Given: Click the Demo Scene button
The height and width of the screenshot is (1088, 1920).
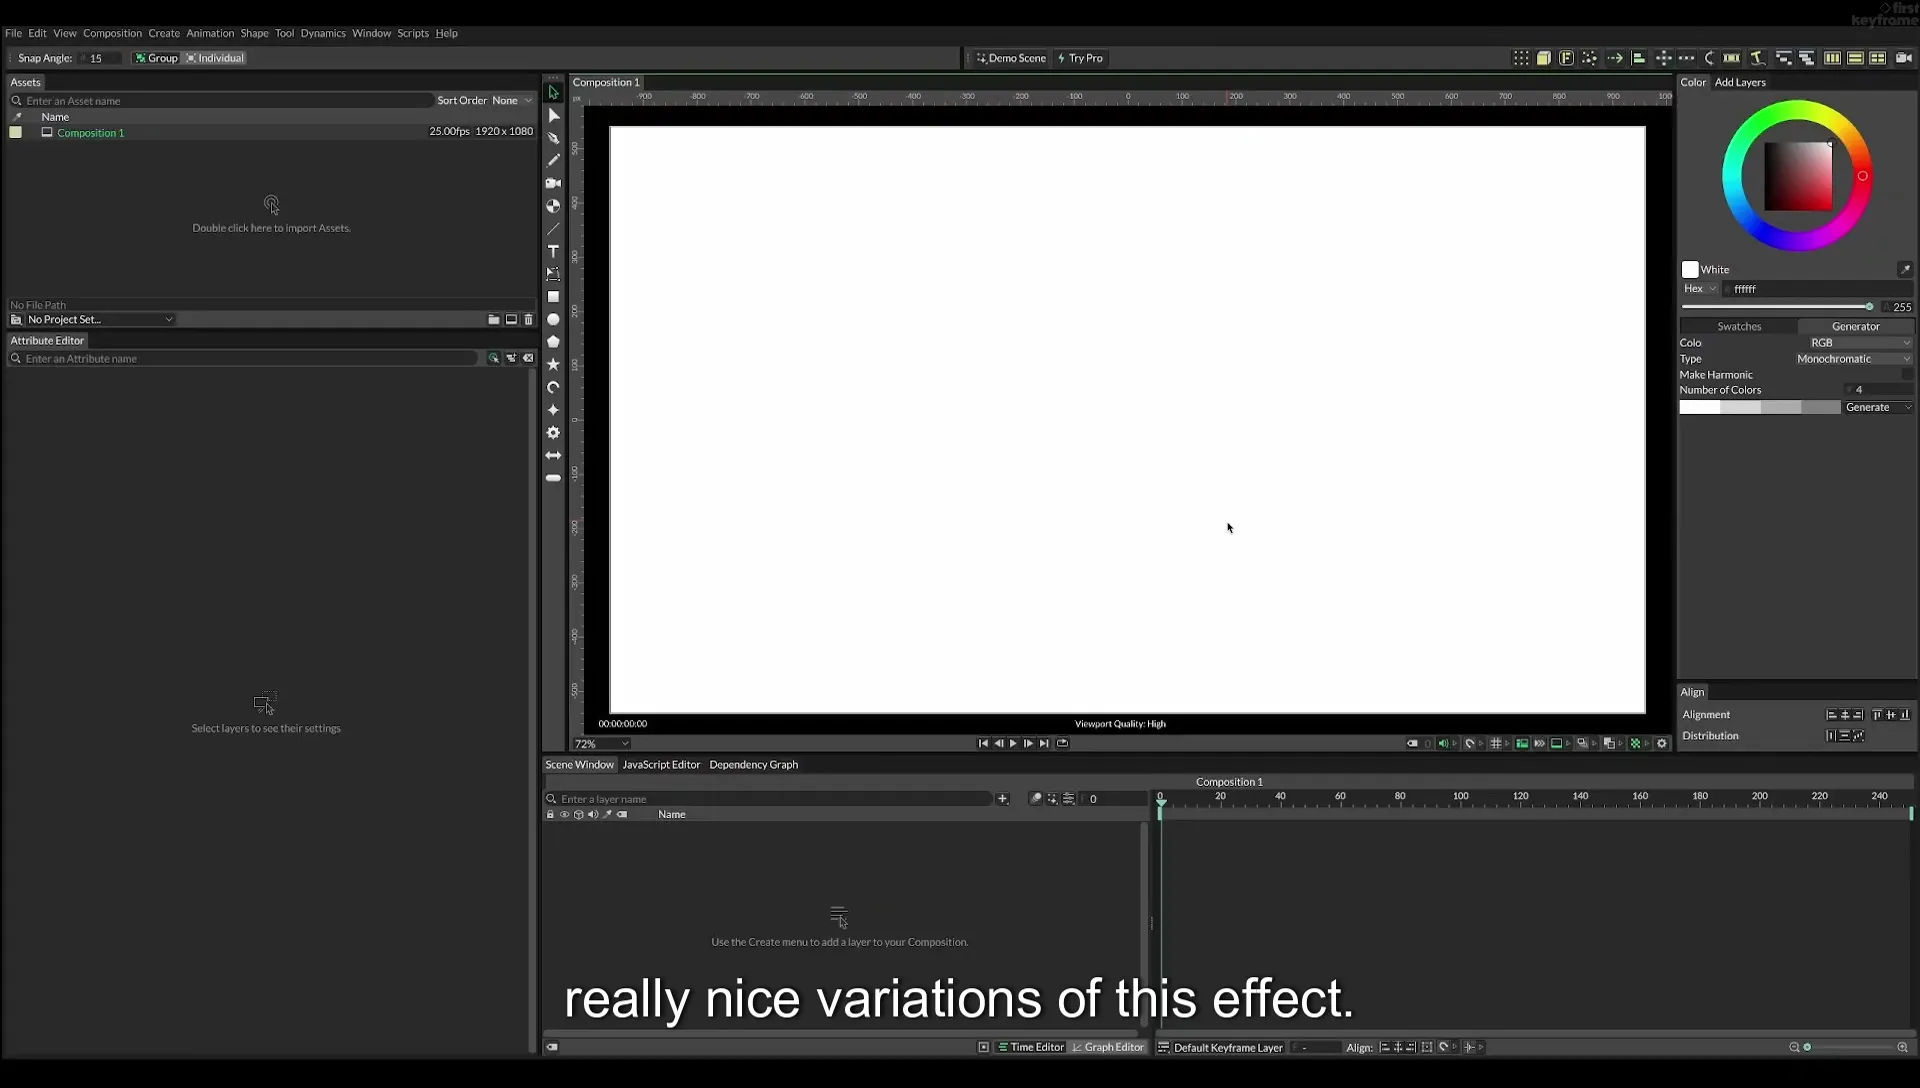Looking at the screenshot, I should [1011, 58].
